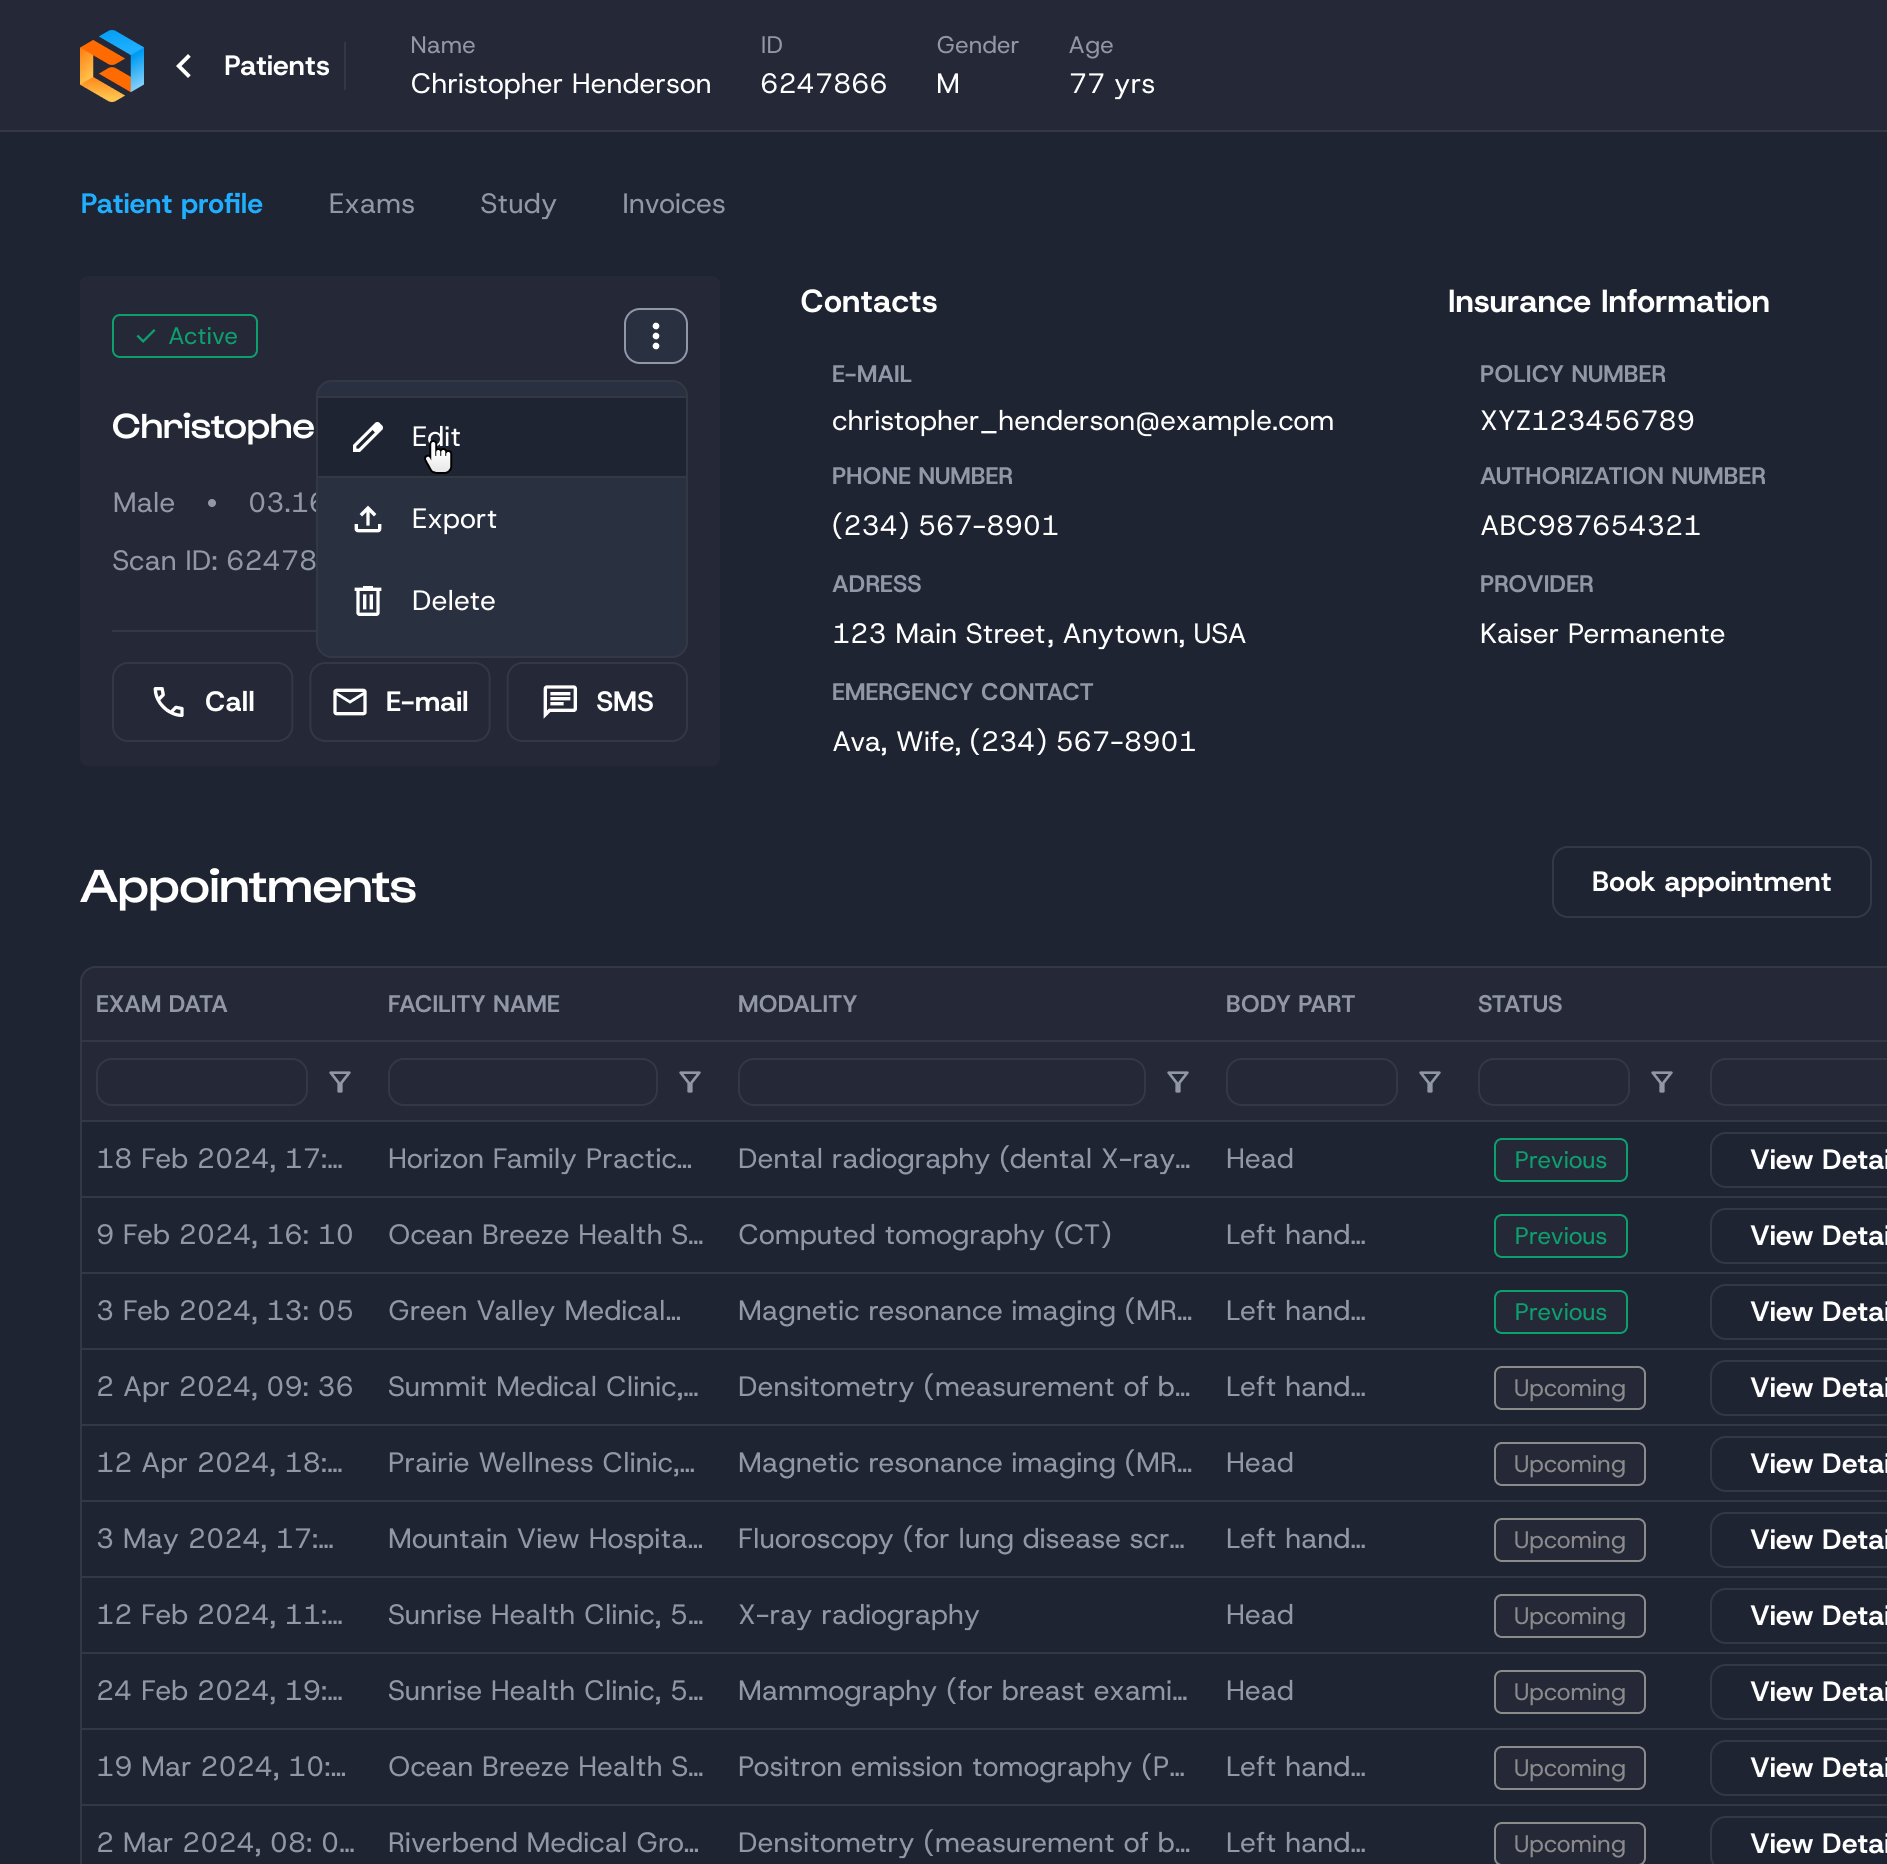Open the Facility Name column filter icon

690,1082
